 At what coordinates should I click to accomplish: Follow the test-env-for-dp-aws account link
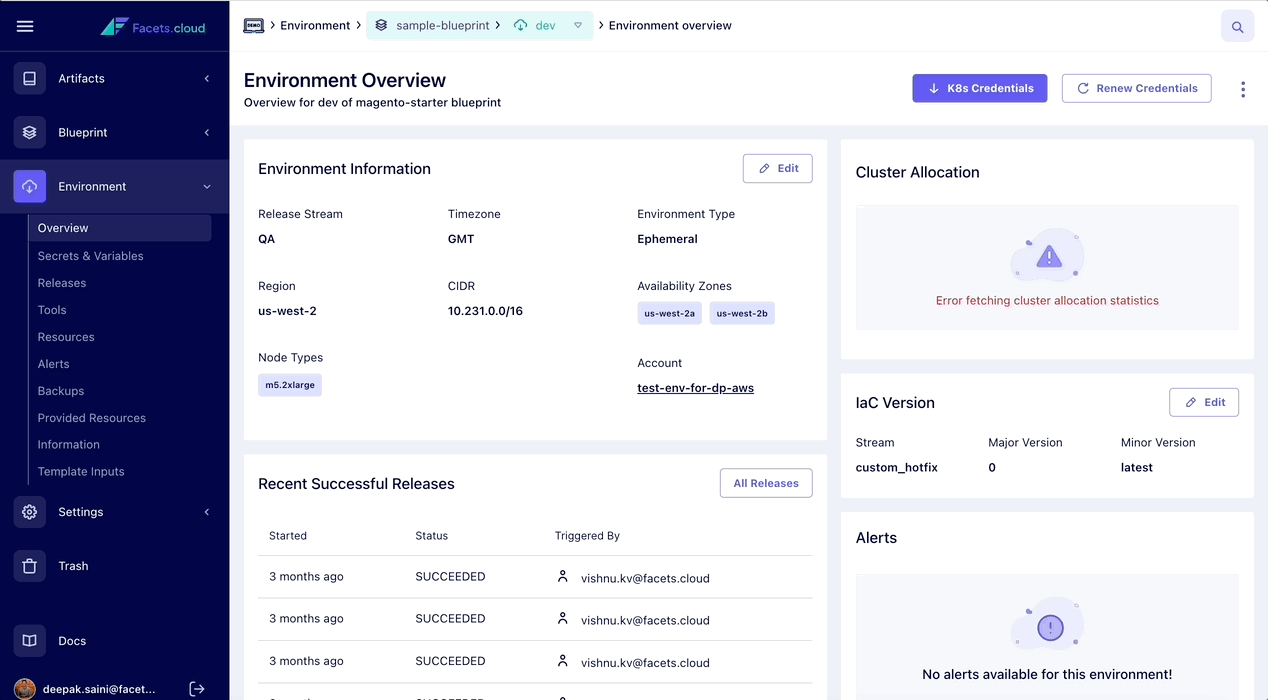pos(695,387)
